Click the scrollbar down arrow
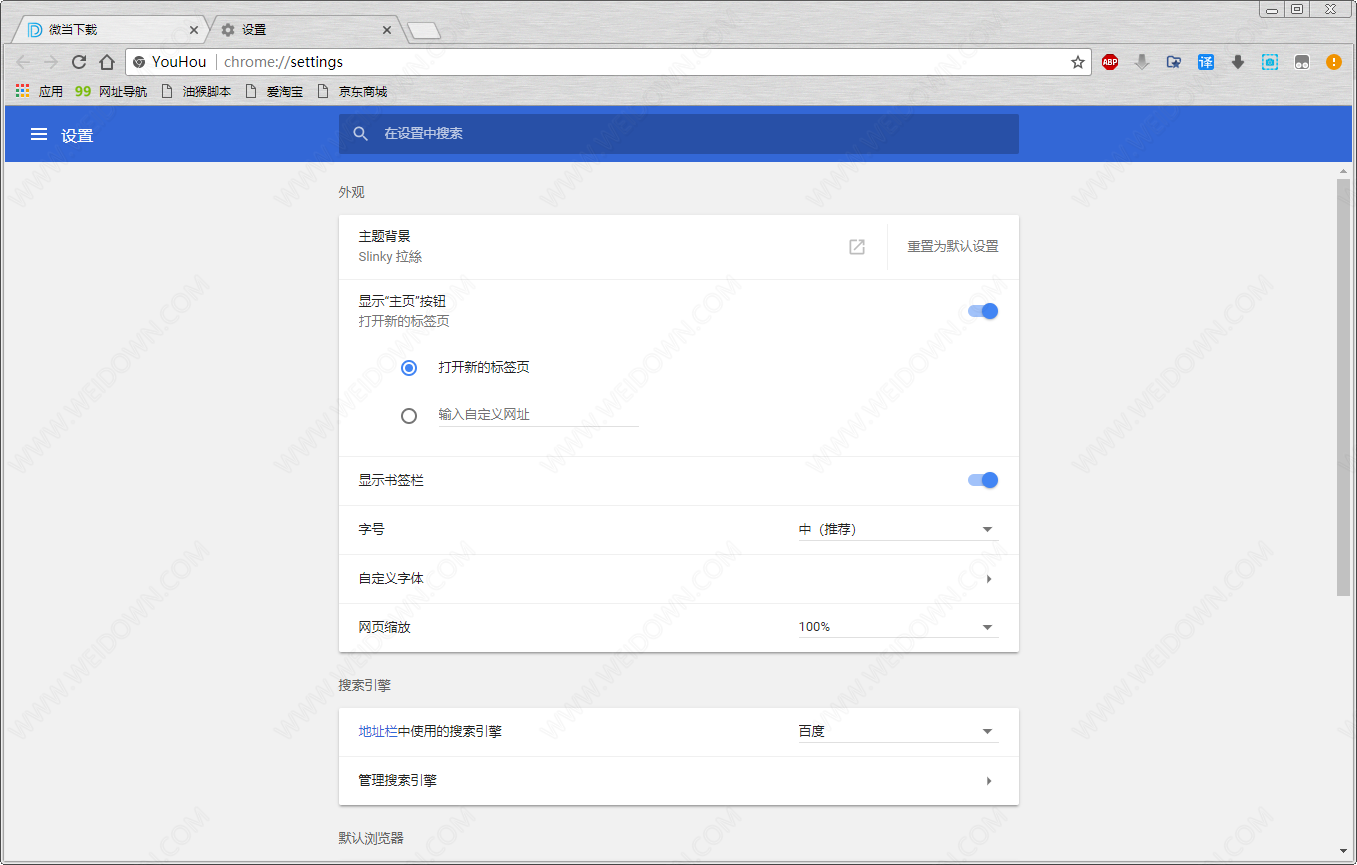The height and width of the screenshot is (865, 1357). [1343, 850]
